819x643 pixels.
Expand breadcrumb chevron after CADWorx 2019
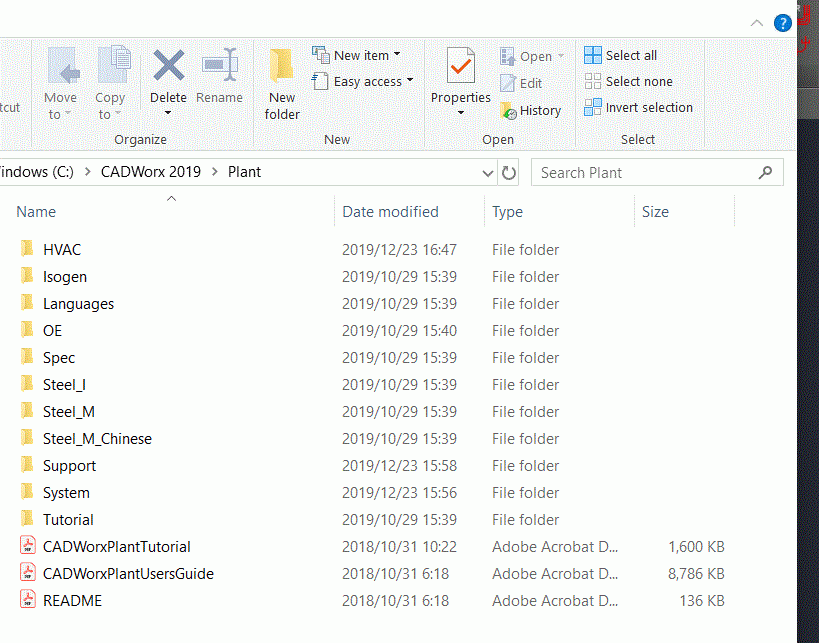(x=215, y=172)
